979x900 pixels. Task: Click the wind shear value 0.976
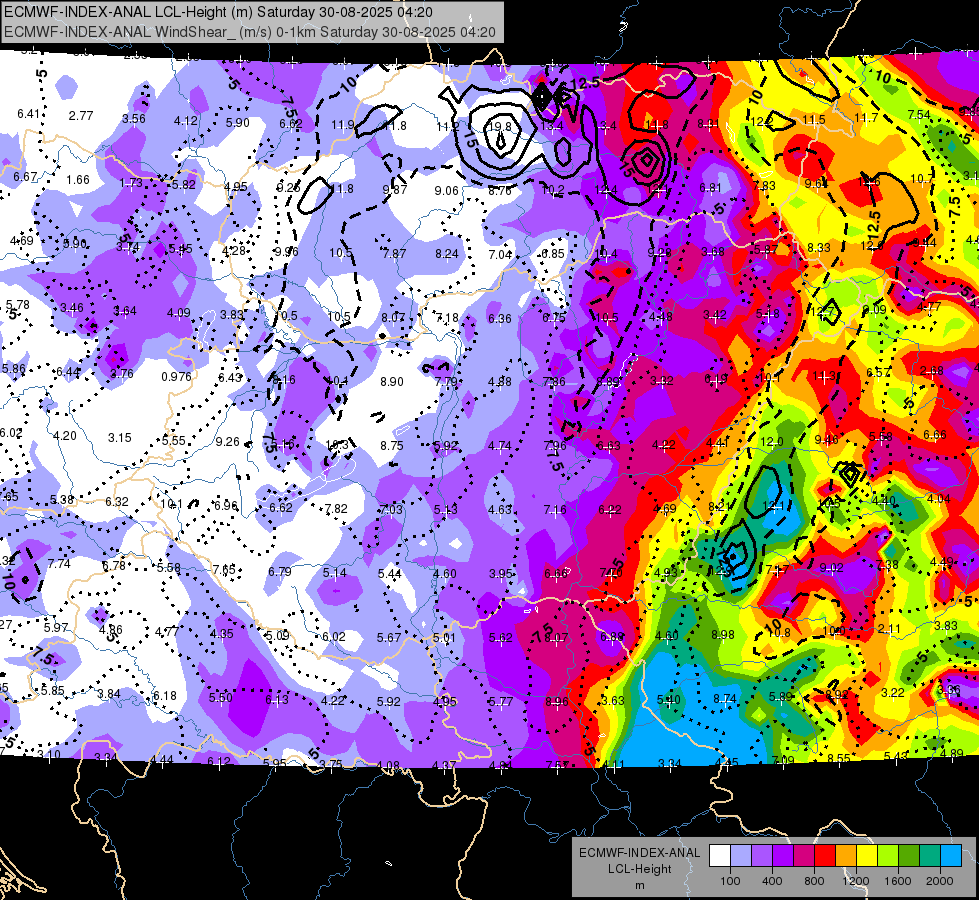(177, 376)
